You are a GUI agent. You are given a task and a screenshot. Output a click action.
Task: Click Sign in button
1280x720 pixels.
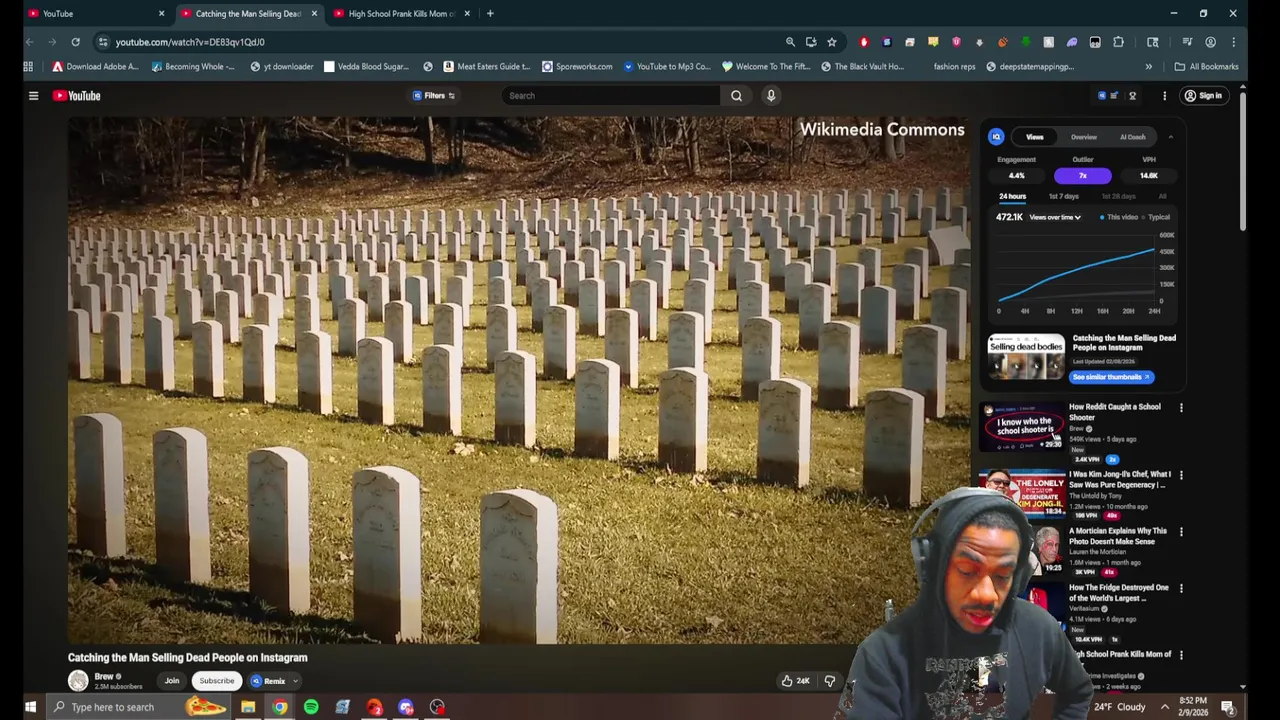point(1203,96)
